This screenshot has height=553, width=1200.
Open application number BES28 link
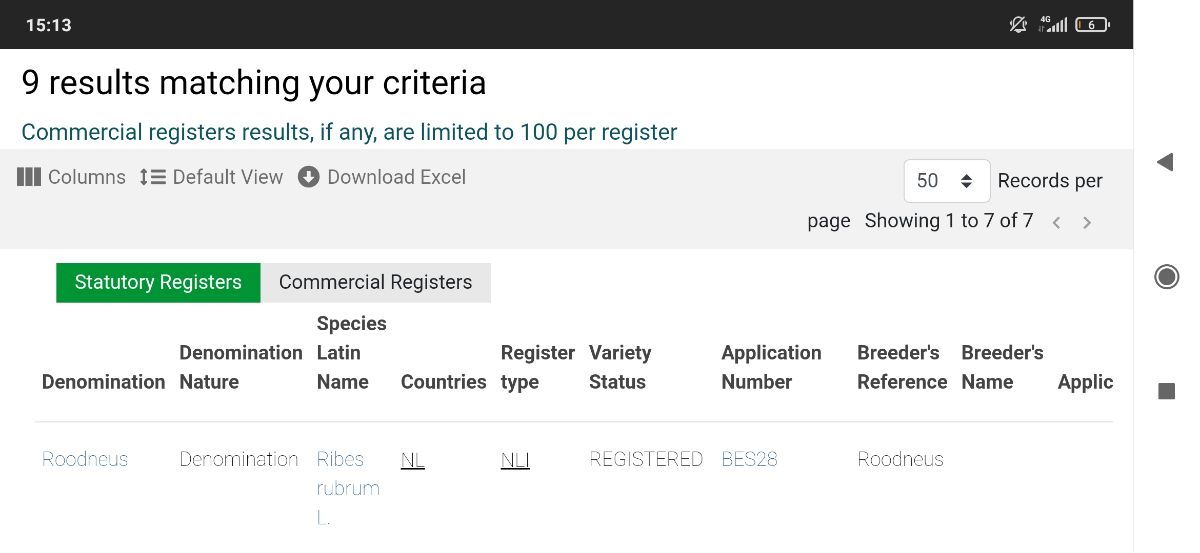click(749, 459)
